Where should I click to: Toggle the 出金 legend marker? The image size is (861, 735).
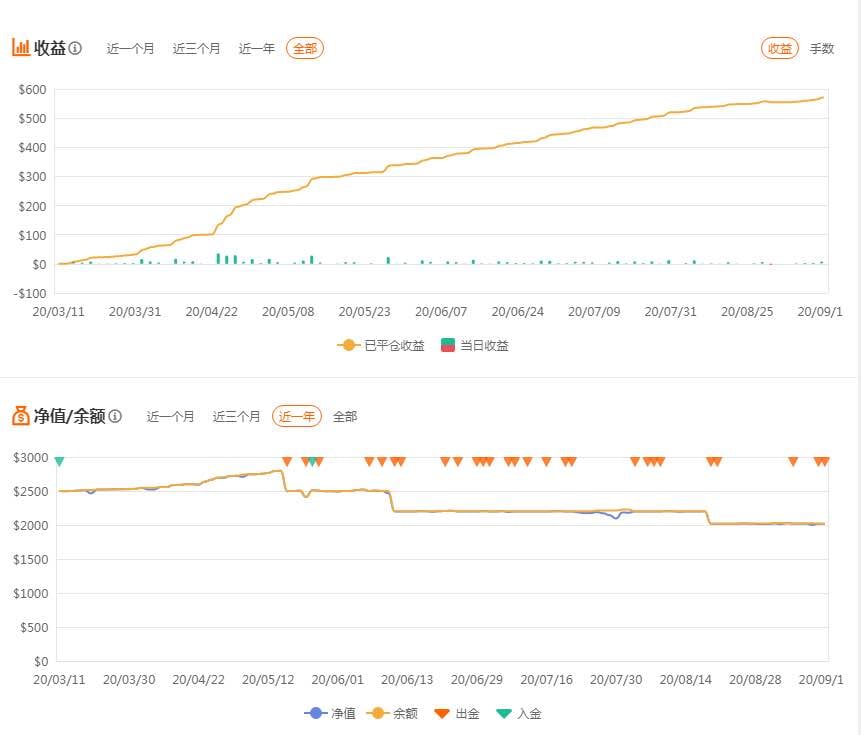pyautogui.click(x=456, y=713)
